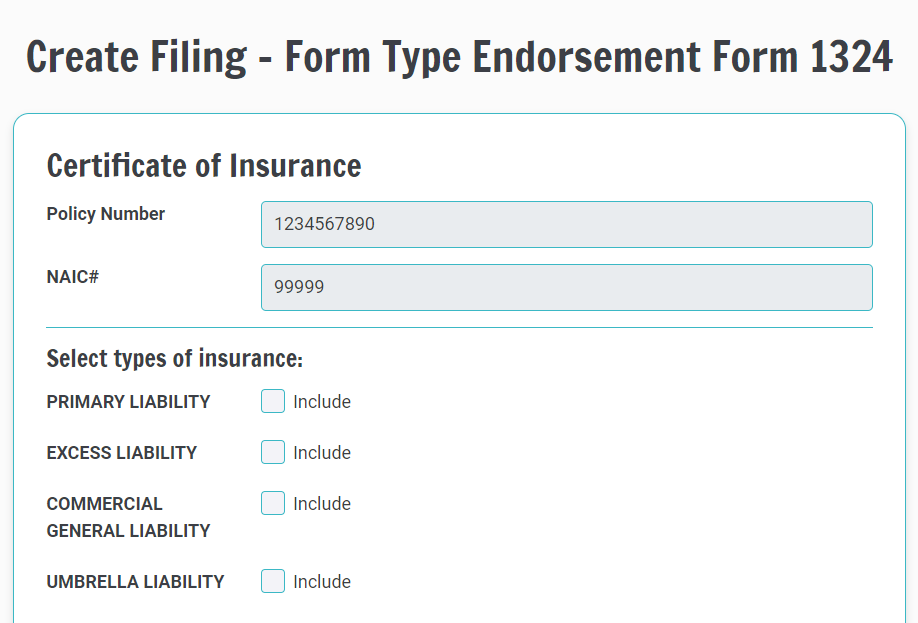Image resolution: width=918 pixels, height=623 pixels.
Task: Click the Create Filing page title
Action: (x=459, y=57)
